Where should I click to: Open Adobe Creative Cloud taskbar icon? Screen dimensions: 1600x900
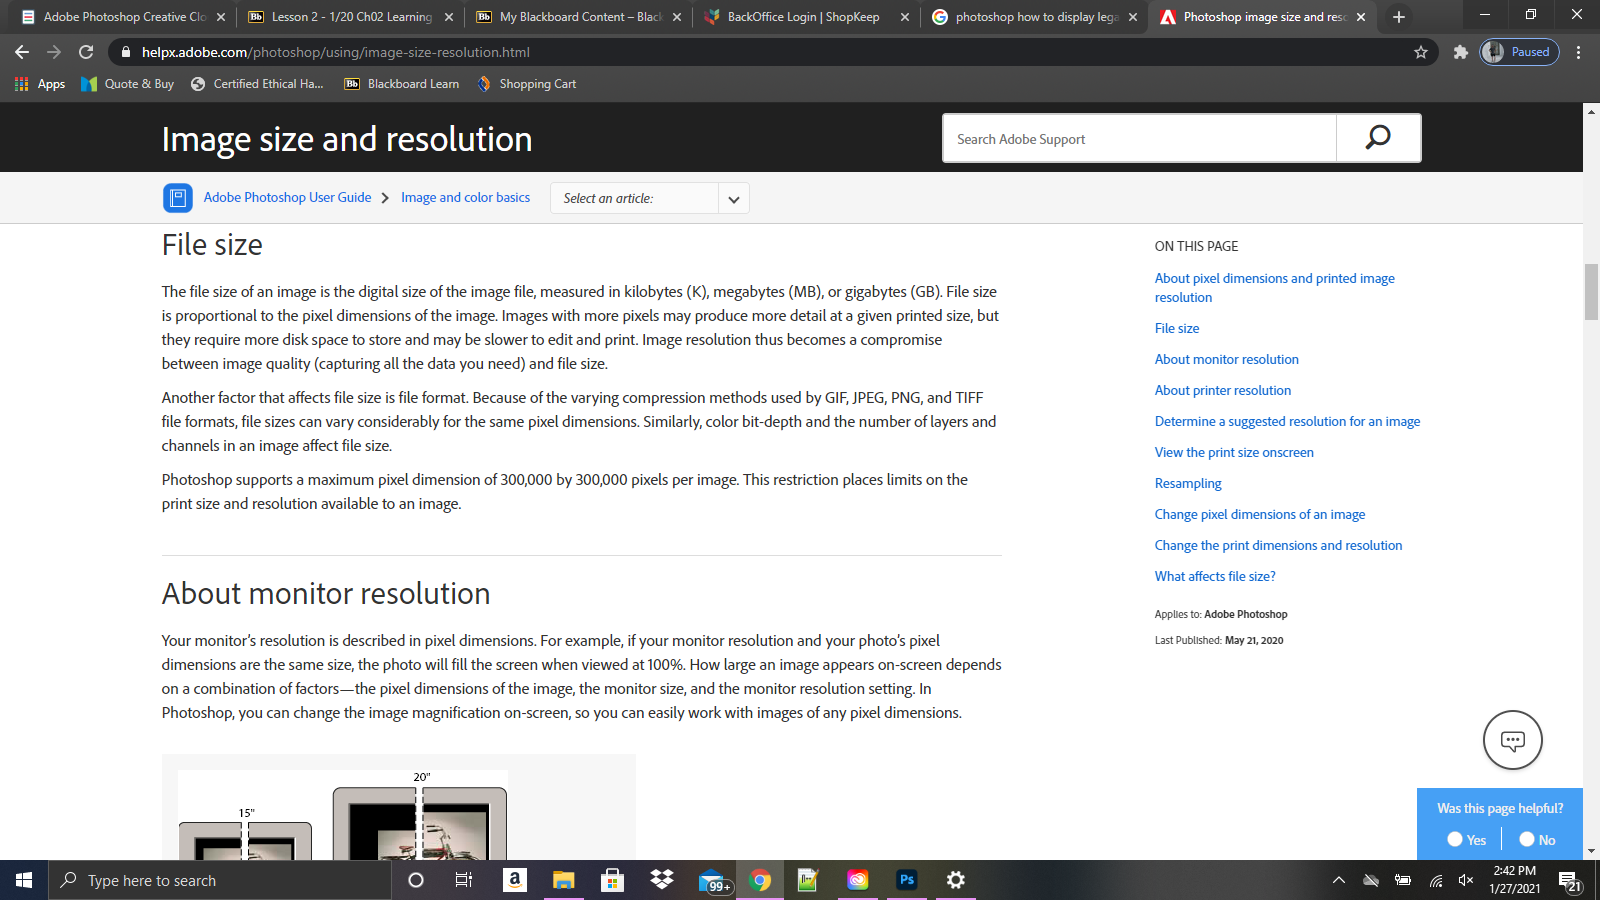pos(858,880)
